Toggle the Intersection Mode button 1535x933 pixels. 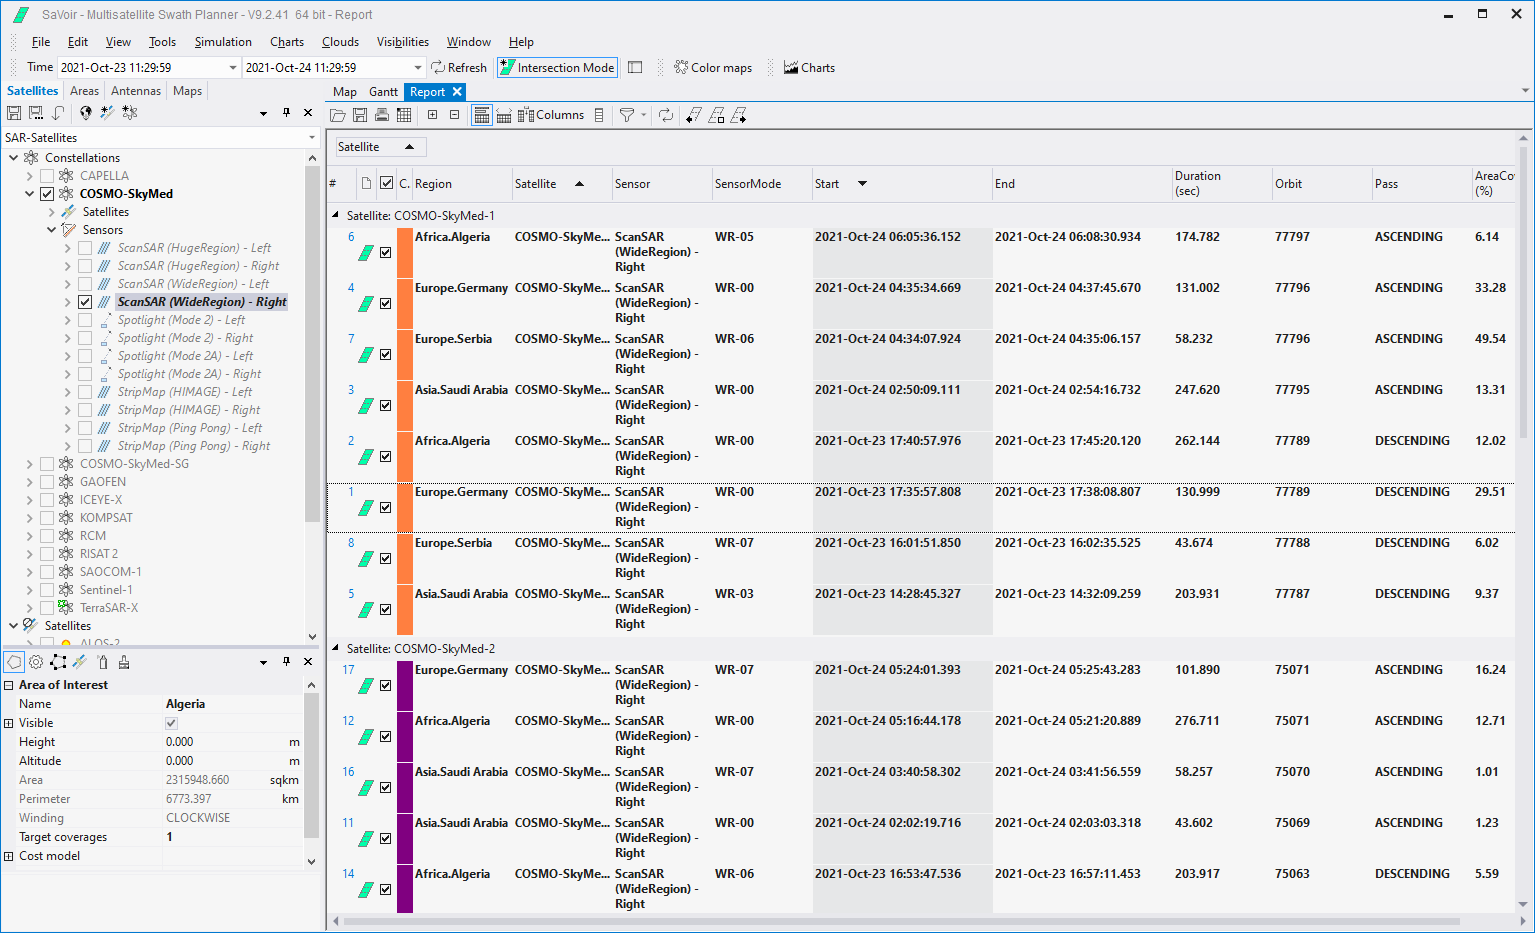click(557, 68)
